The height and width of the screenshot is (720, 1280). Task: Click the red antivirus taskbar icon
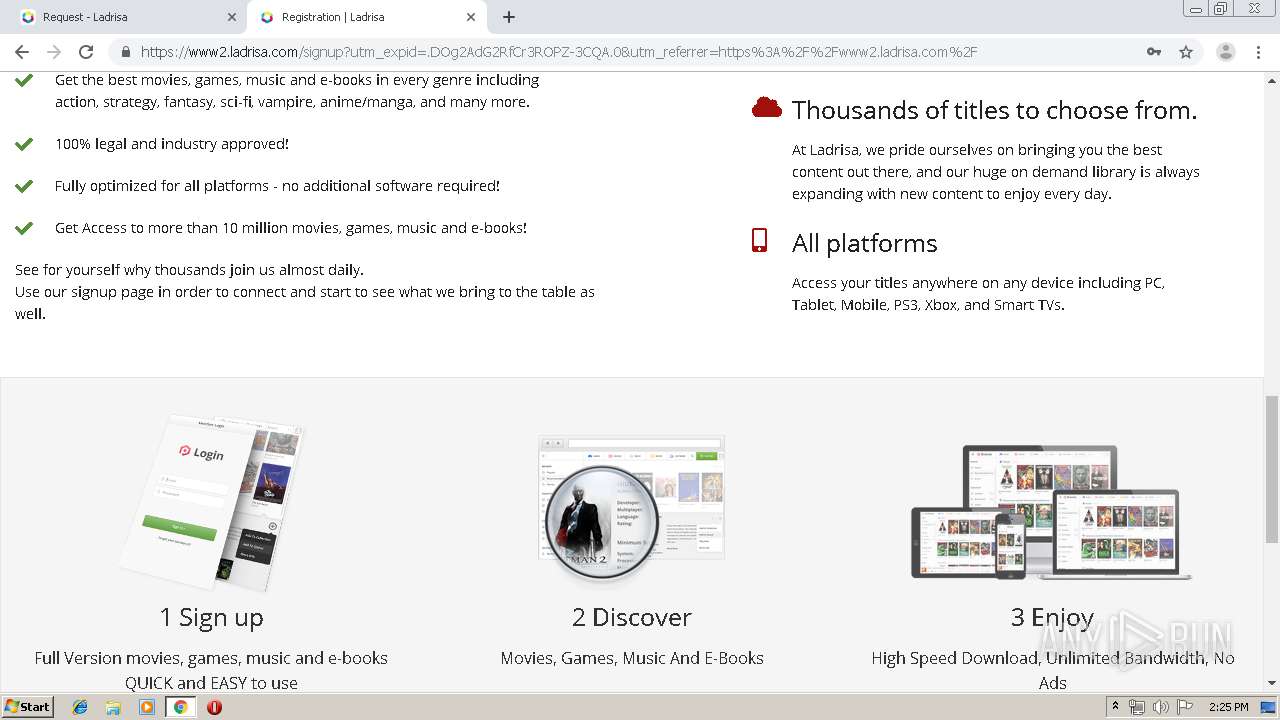pos(214,707)
